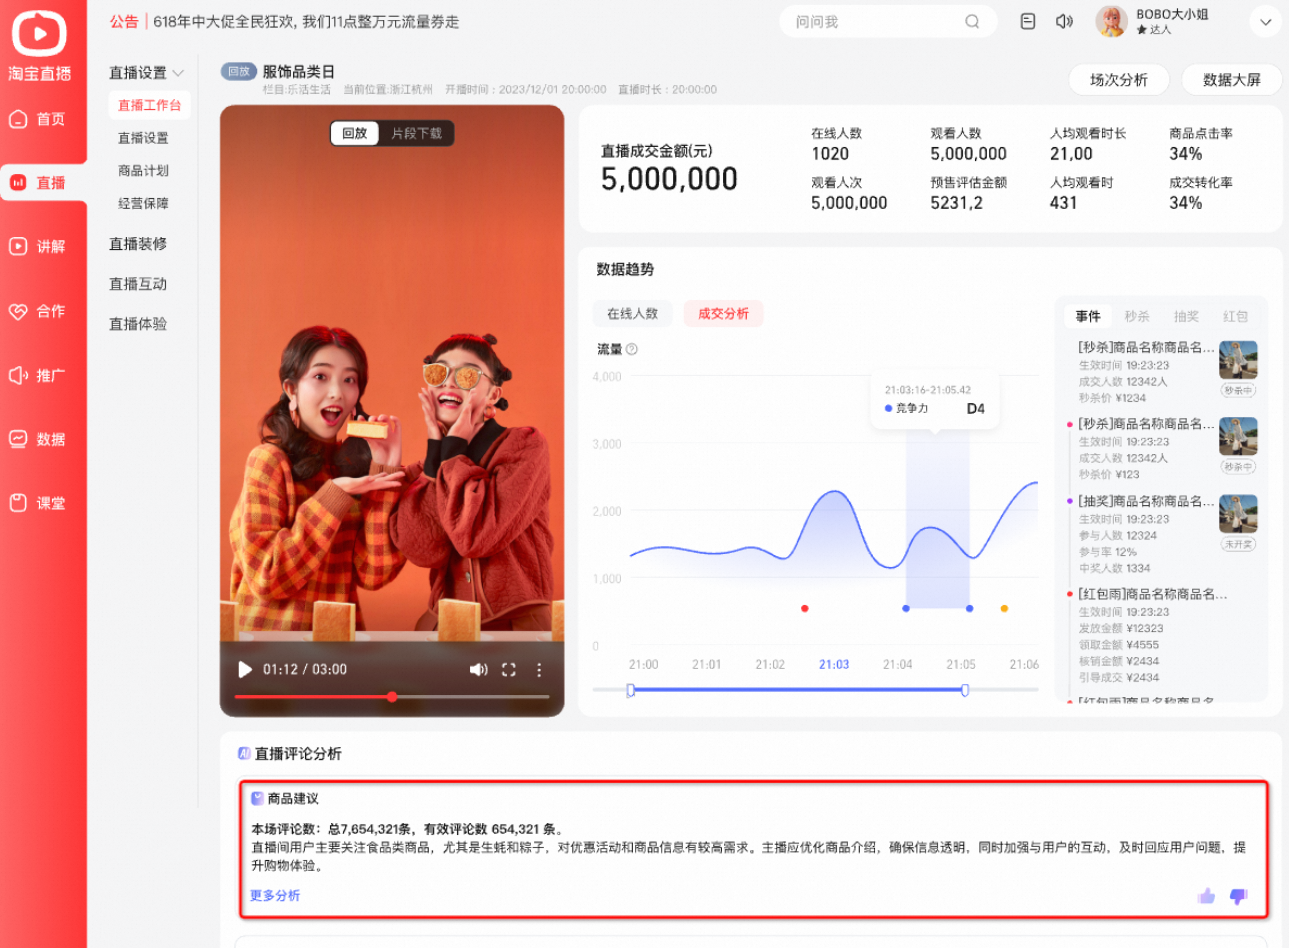Select the 21:03 time axis label
The width and height of the screenshot is (1289, 948).
point(834,664)
